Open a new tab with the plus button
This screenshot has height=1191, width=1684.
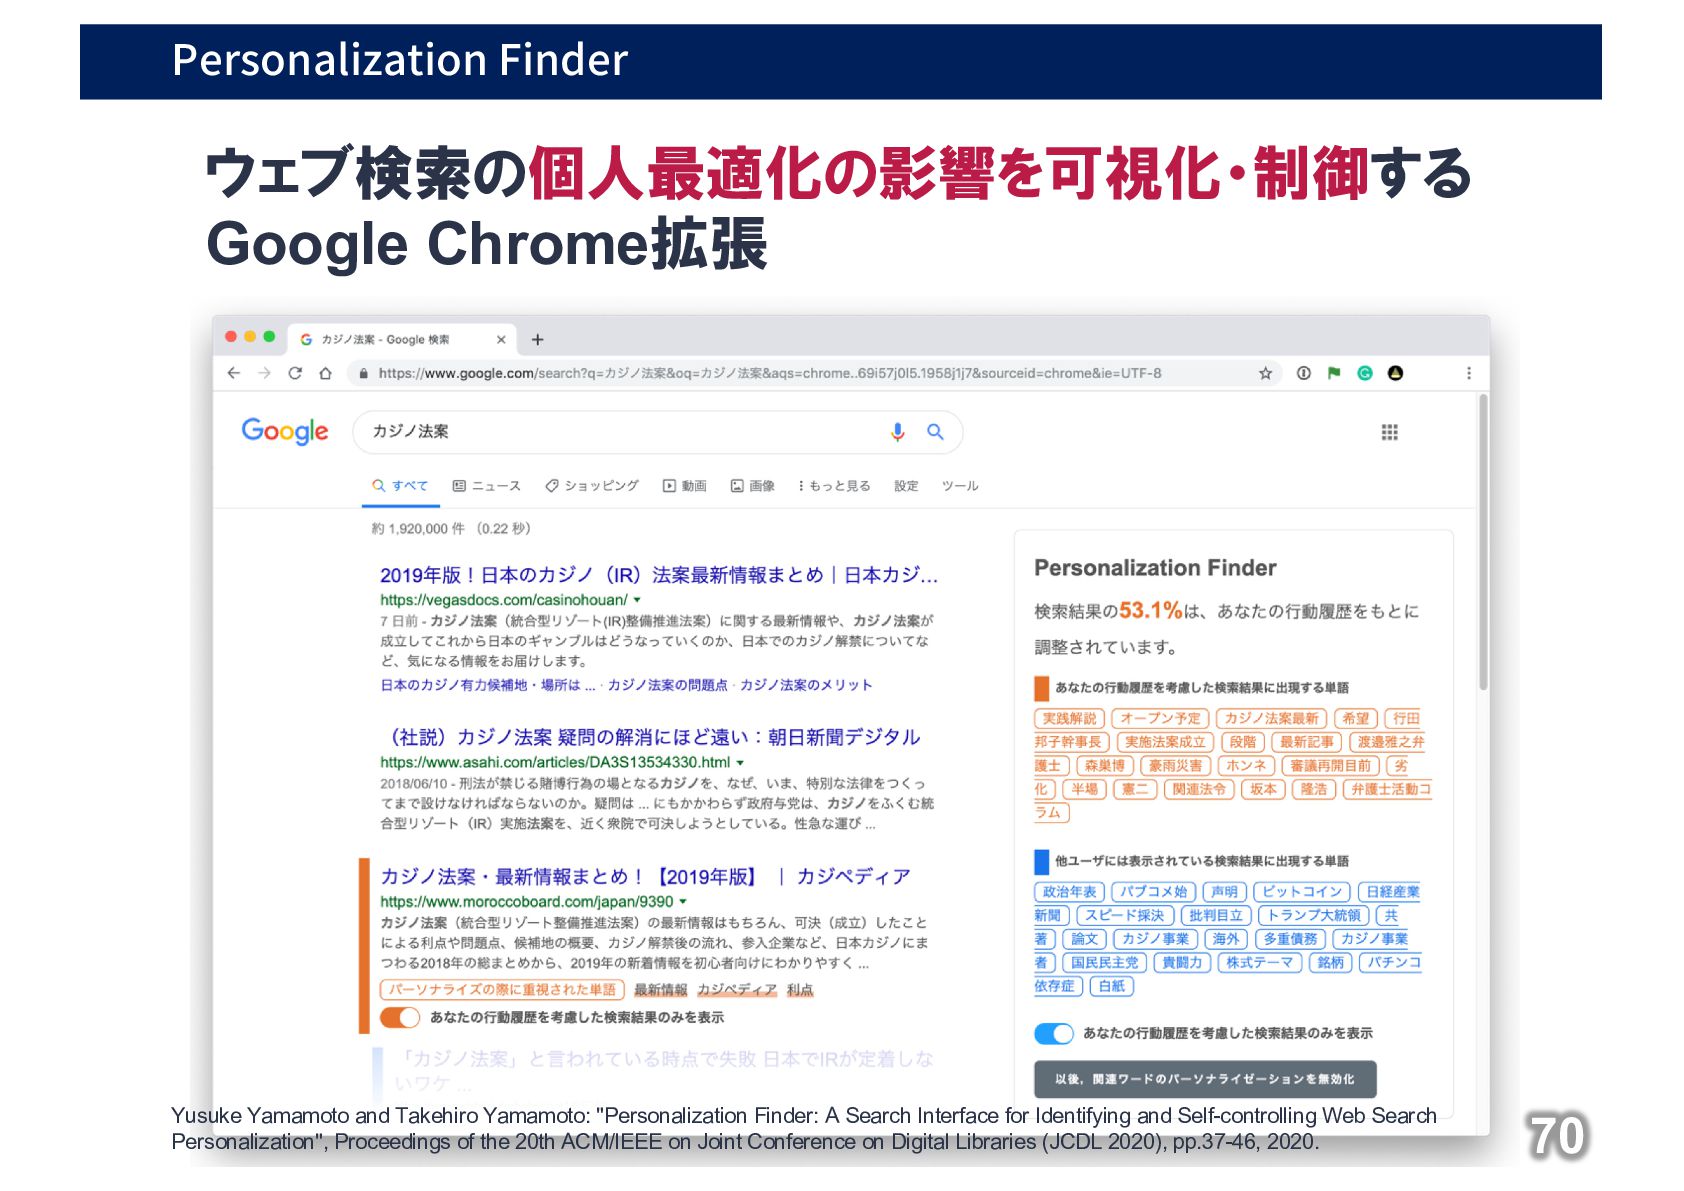pos(537,340)
